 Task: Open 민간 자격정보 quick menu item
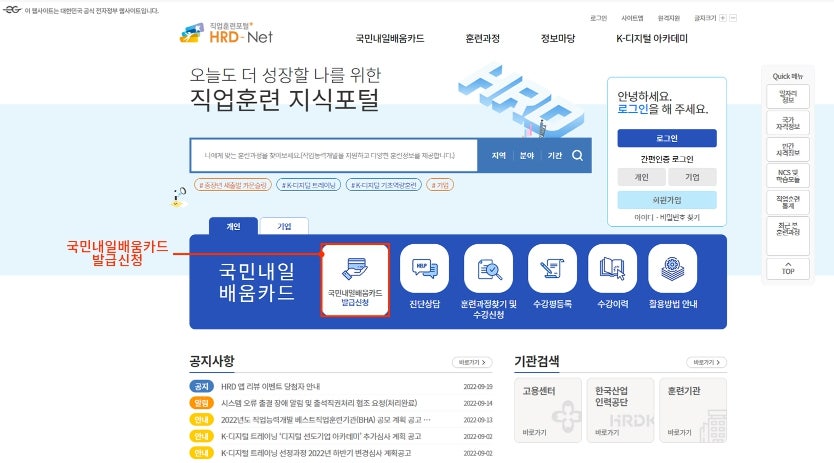[788, 150]
